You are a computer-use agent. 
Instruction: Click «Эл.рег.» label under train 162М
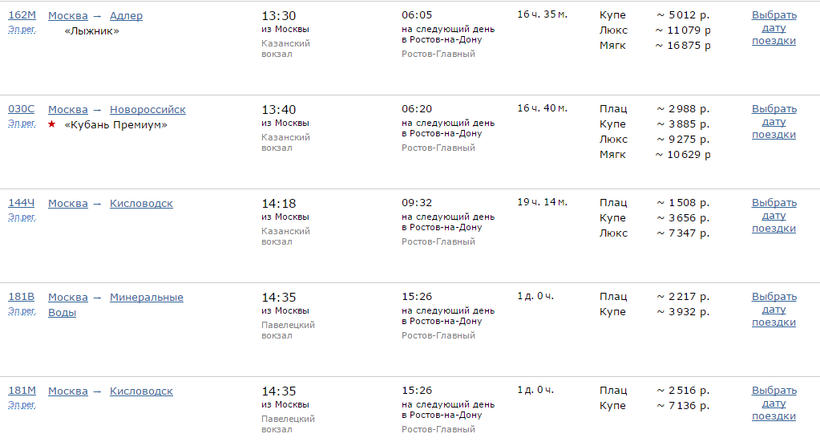tap(21, 30)
